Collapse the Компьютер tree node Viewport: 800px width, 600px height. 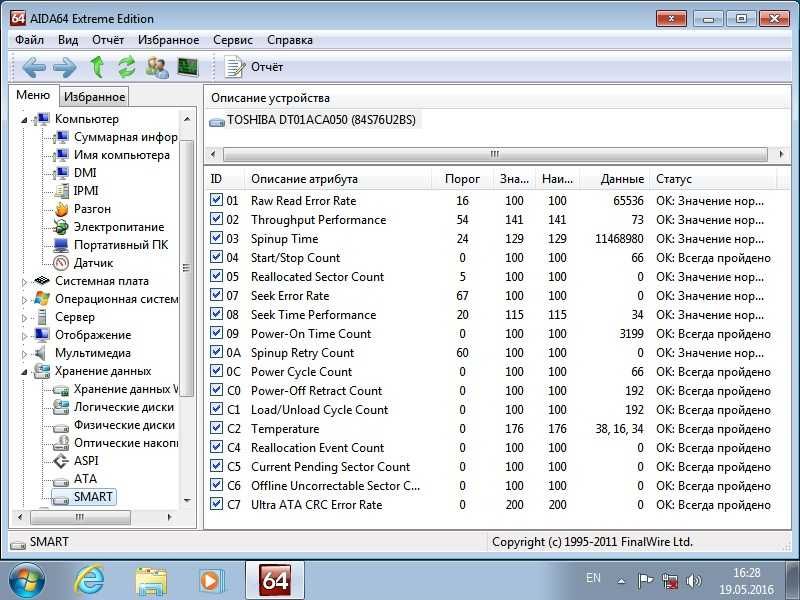[x=24, y=120]
